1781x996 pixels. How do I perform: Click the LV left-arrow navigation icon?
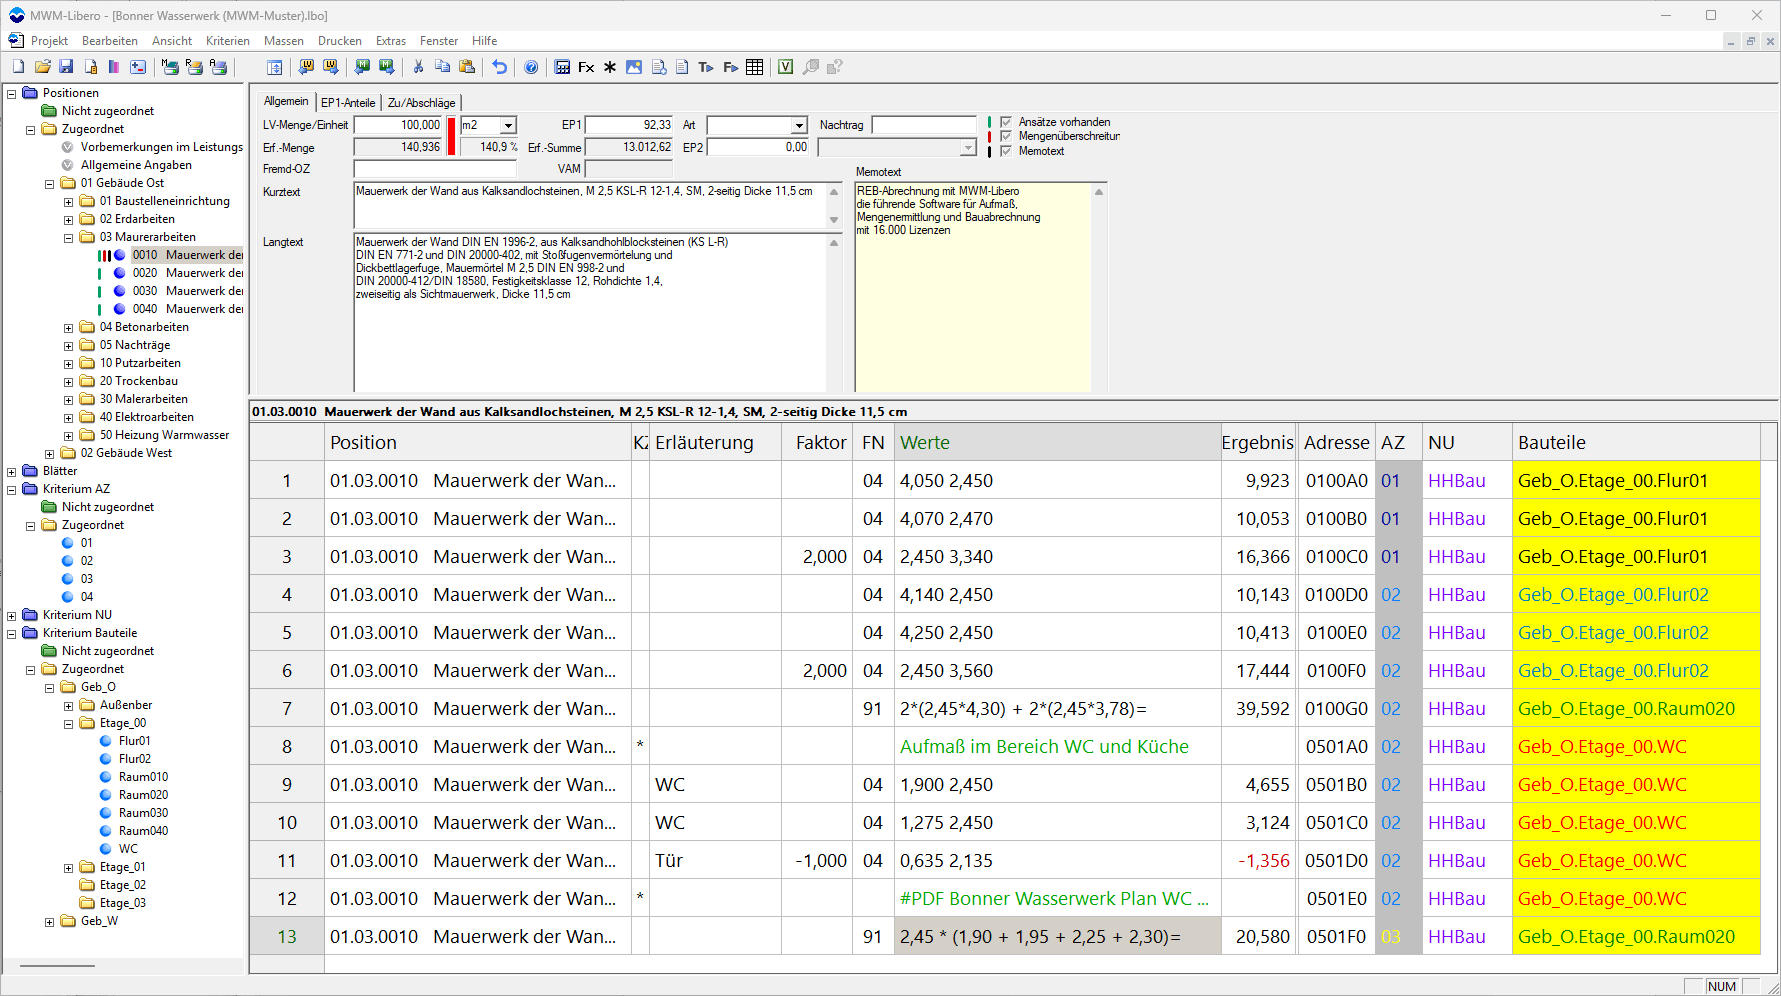(306, 67)
